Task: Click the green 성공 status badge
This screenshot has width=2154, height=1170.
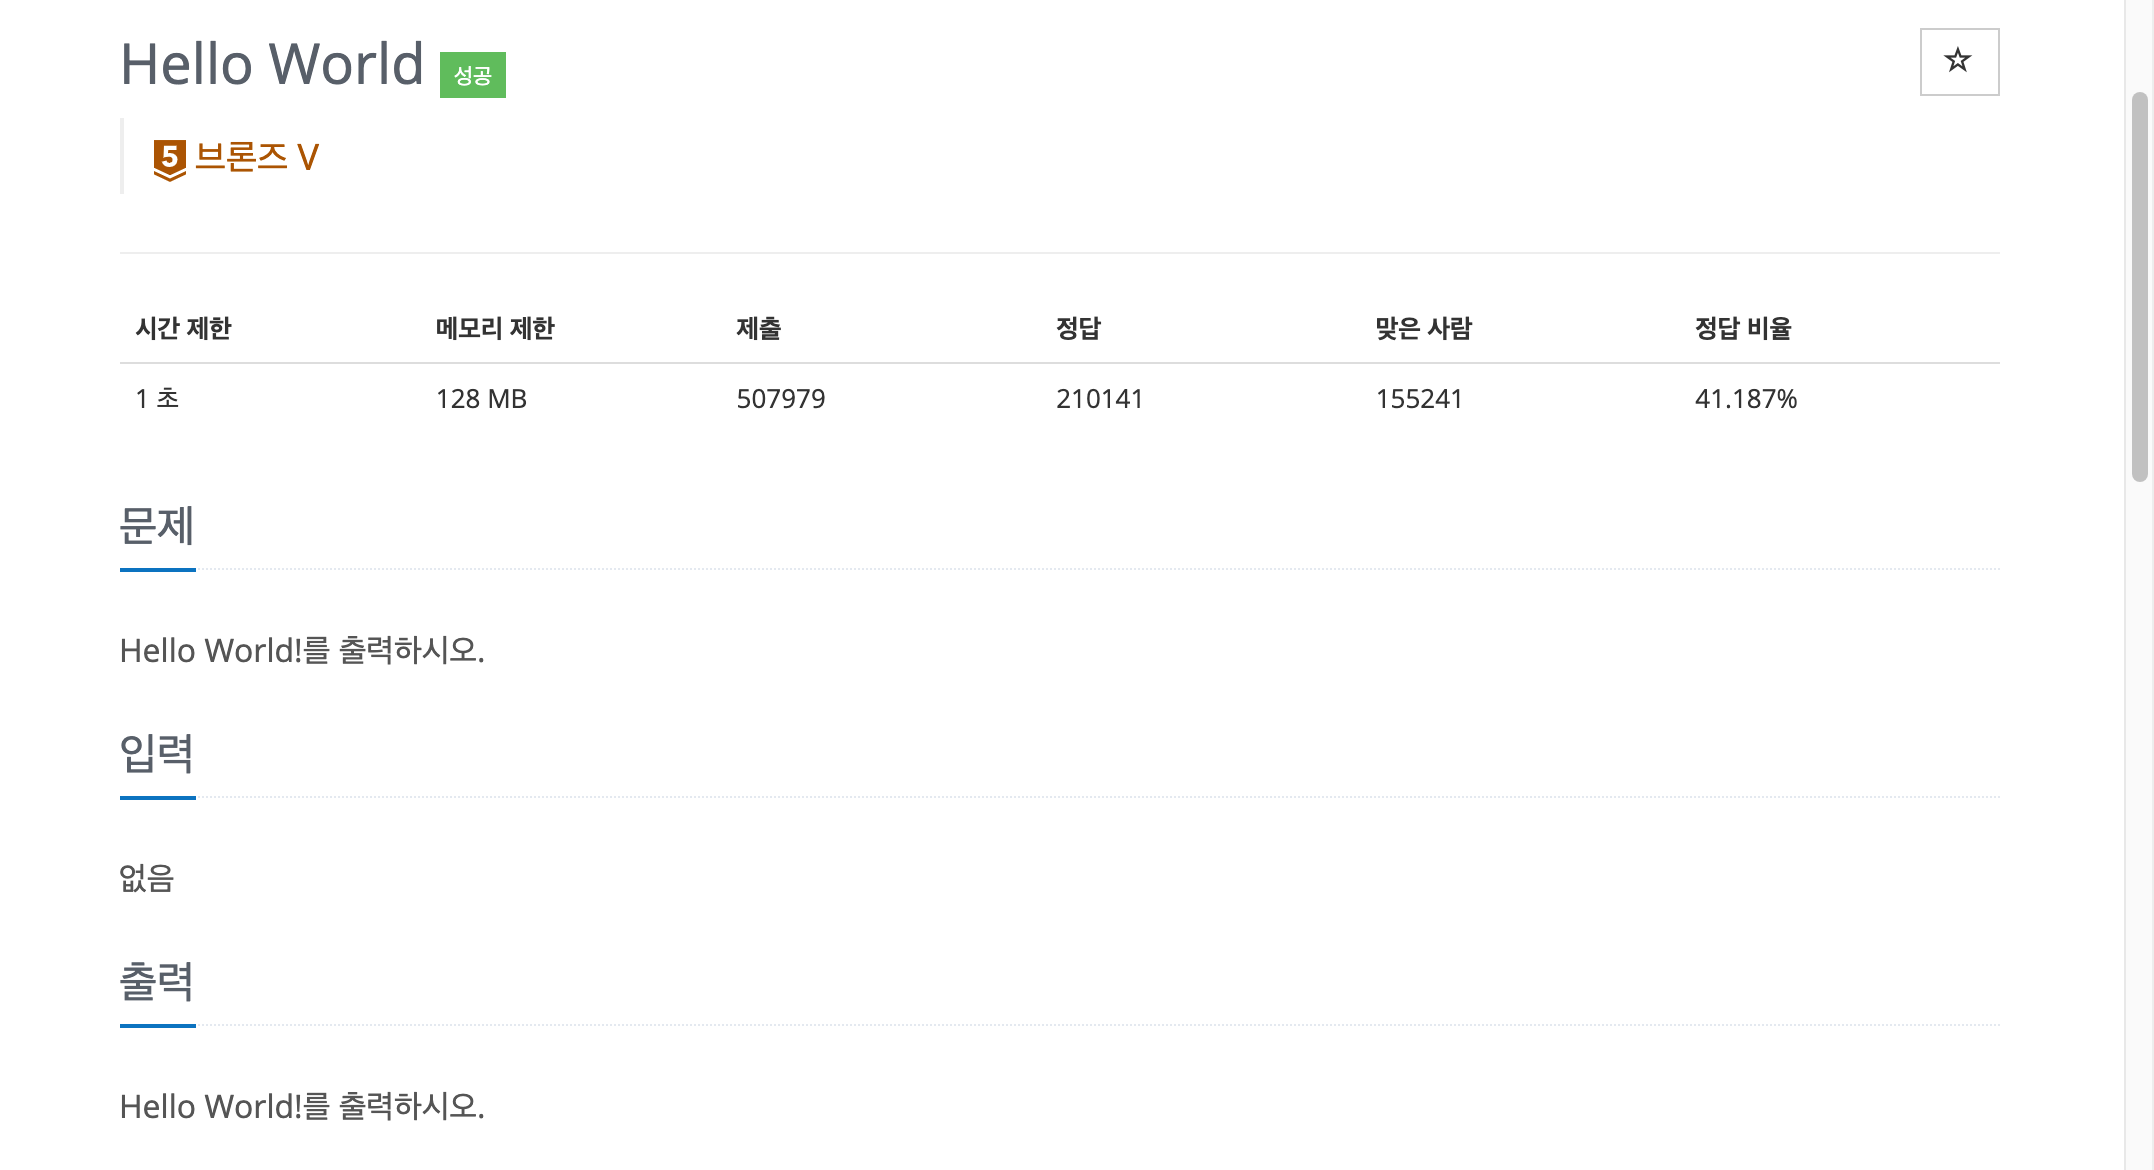Action: [472, 75]
